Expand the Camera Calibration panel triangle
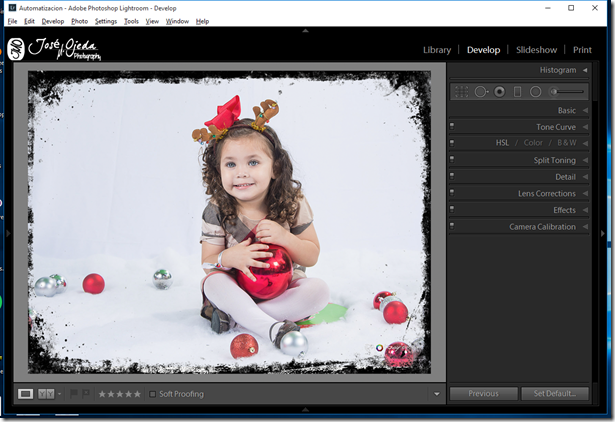Image resolution: width=615 pixels, height=422 pixels. point(585,227)
